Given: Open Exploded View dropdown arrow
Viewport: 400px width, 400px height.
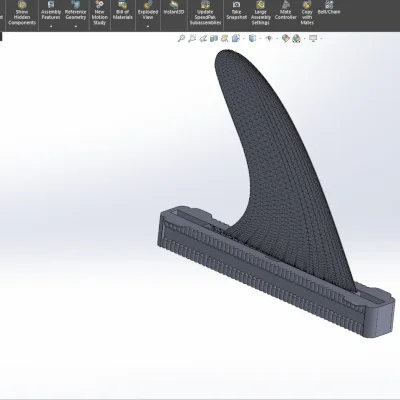Looking at the screenshot, I should tap(148, 26).
